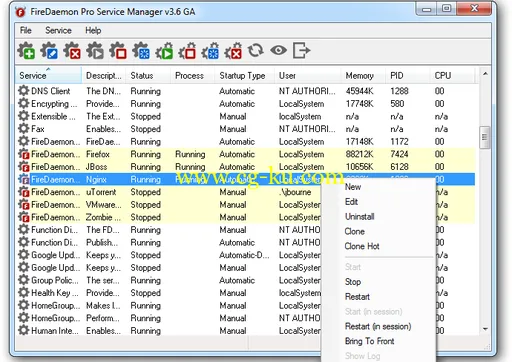Choose Clone Hot from the context menu
The image size is (512, 362).
tap(362, 246)
